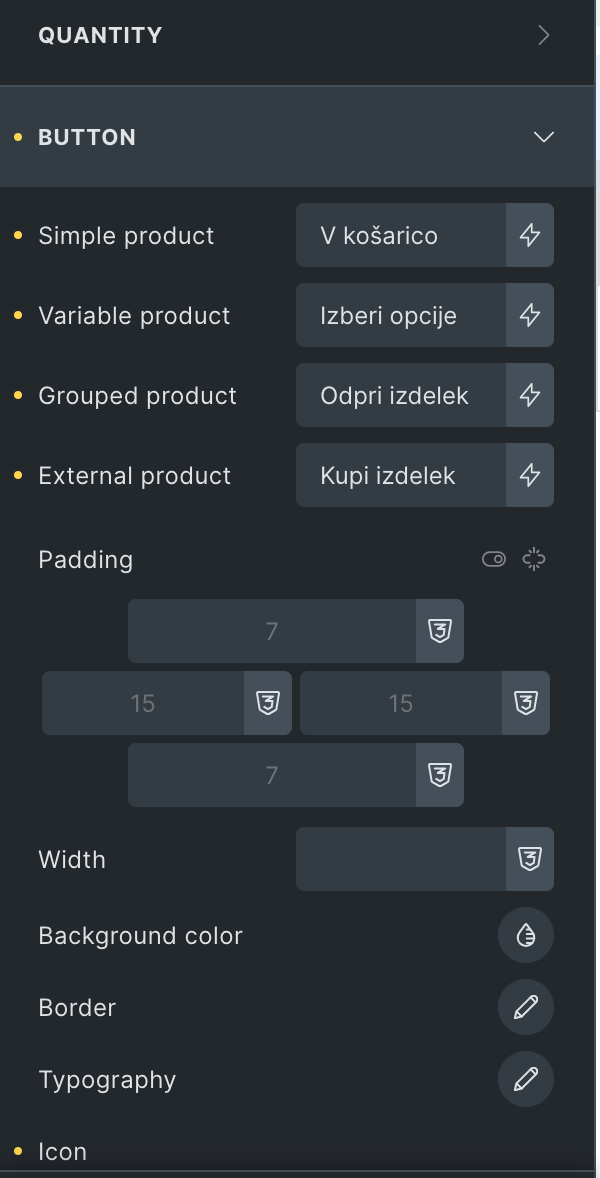Viewport: 600px width, 1178px height.
Task: Expand the Quantity section
Action: coord(543,35)
